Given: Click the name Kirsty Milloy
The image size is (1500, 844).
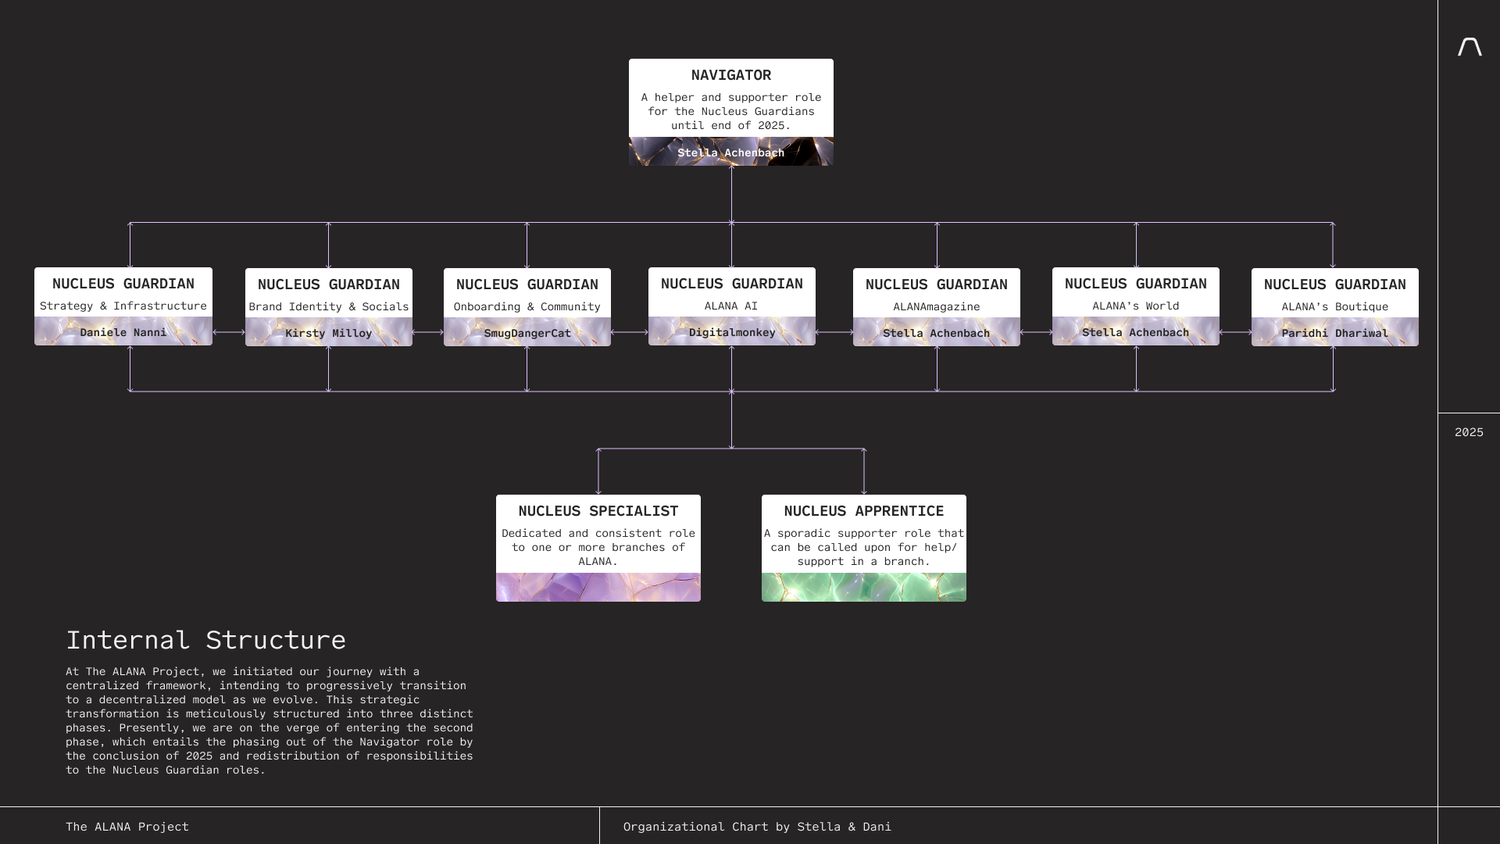Looking at the screenshot, I should click(329, 333).
